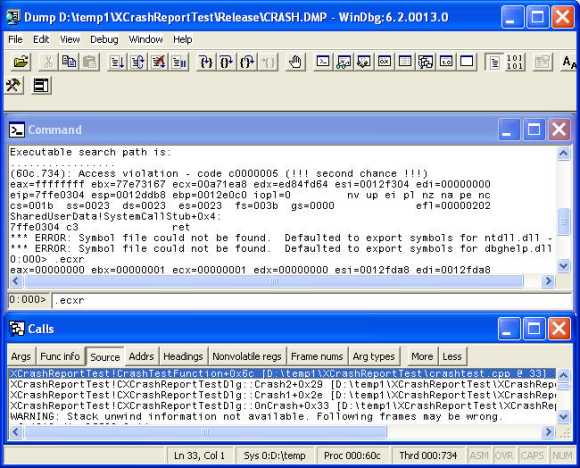Open the Scratch Pad window via toolbar icon
Screen dimensions: 580x468
[x=467, y=61]
